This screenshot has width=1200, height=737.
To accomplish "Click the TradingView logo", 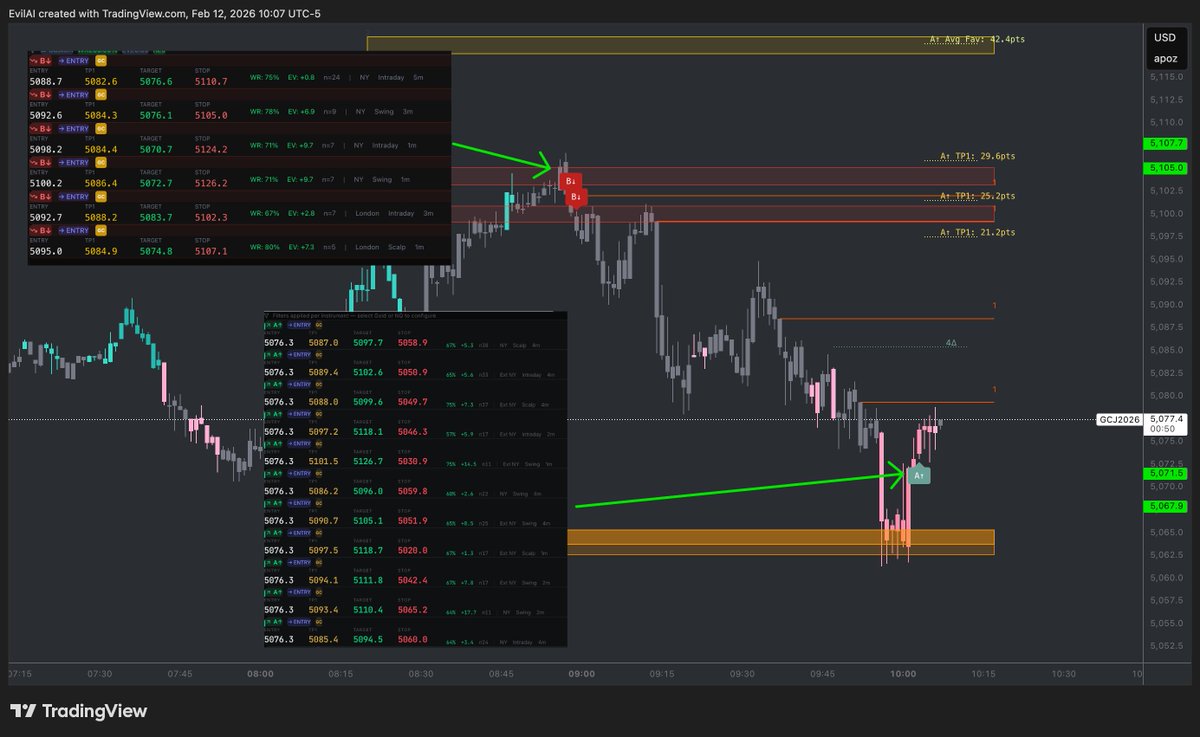I will click(x=79, y=711).
